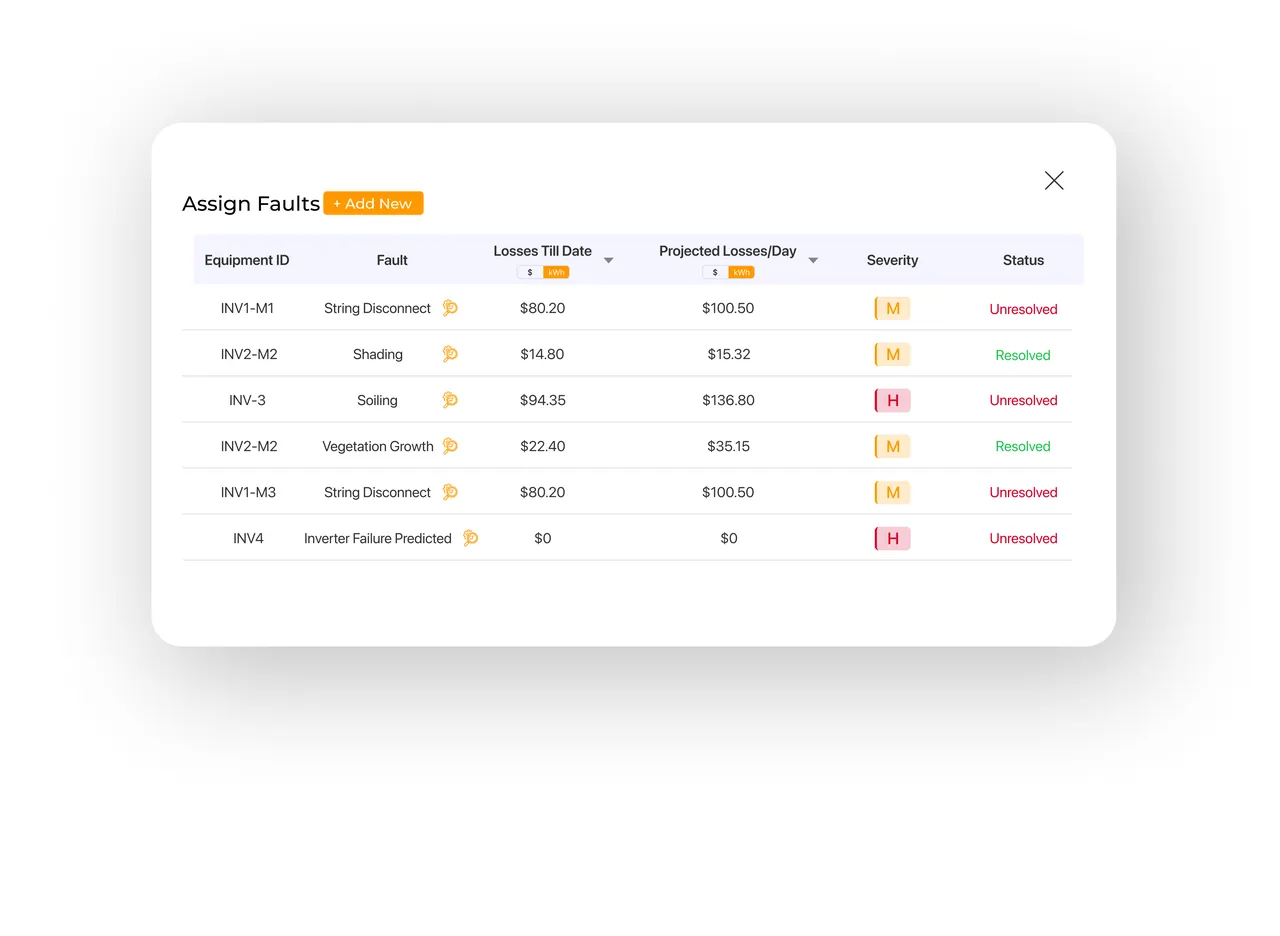Viewport: 1280px width, 936px height.
Task: Open the Projected Losses/Day sort dropdown arrow
Action: click(x=813, y=260)
